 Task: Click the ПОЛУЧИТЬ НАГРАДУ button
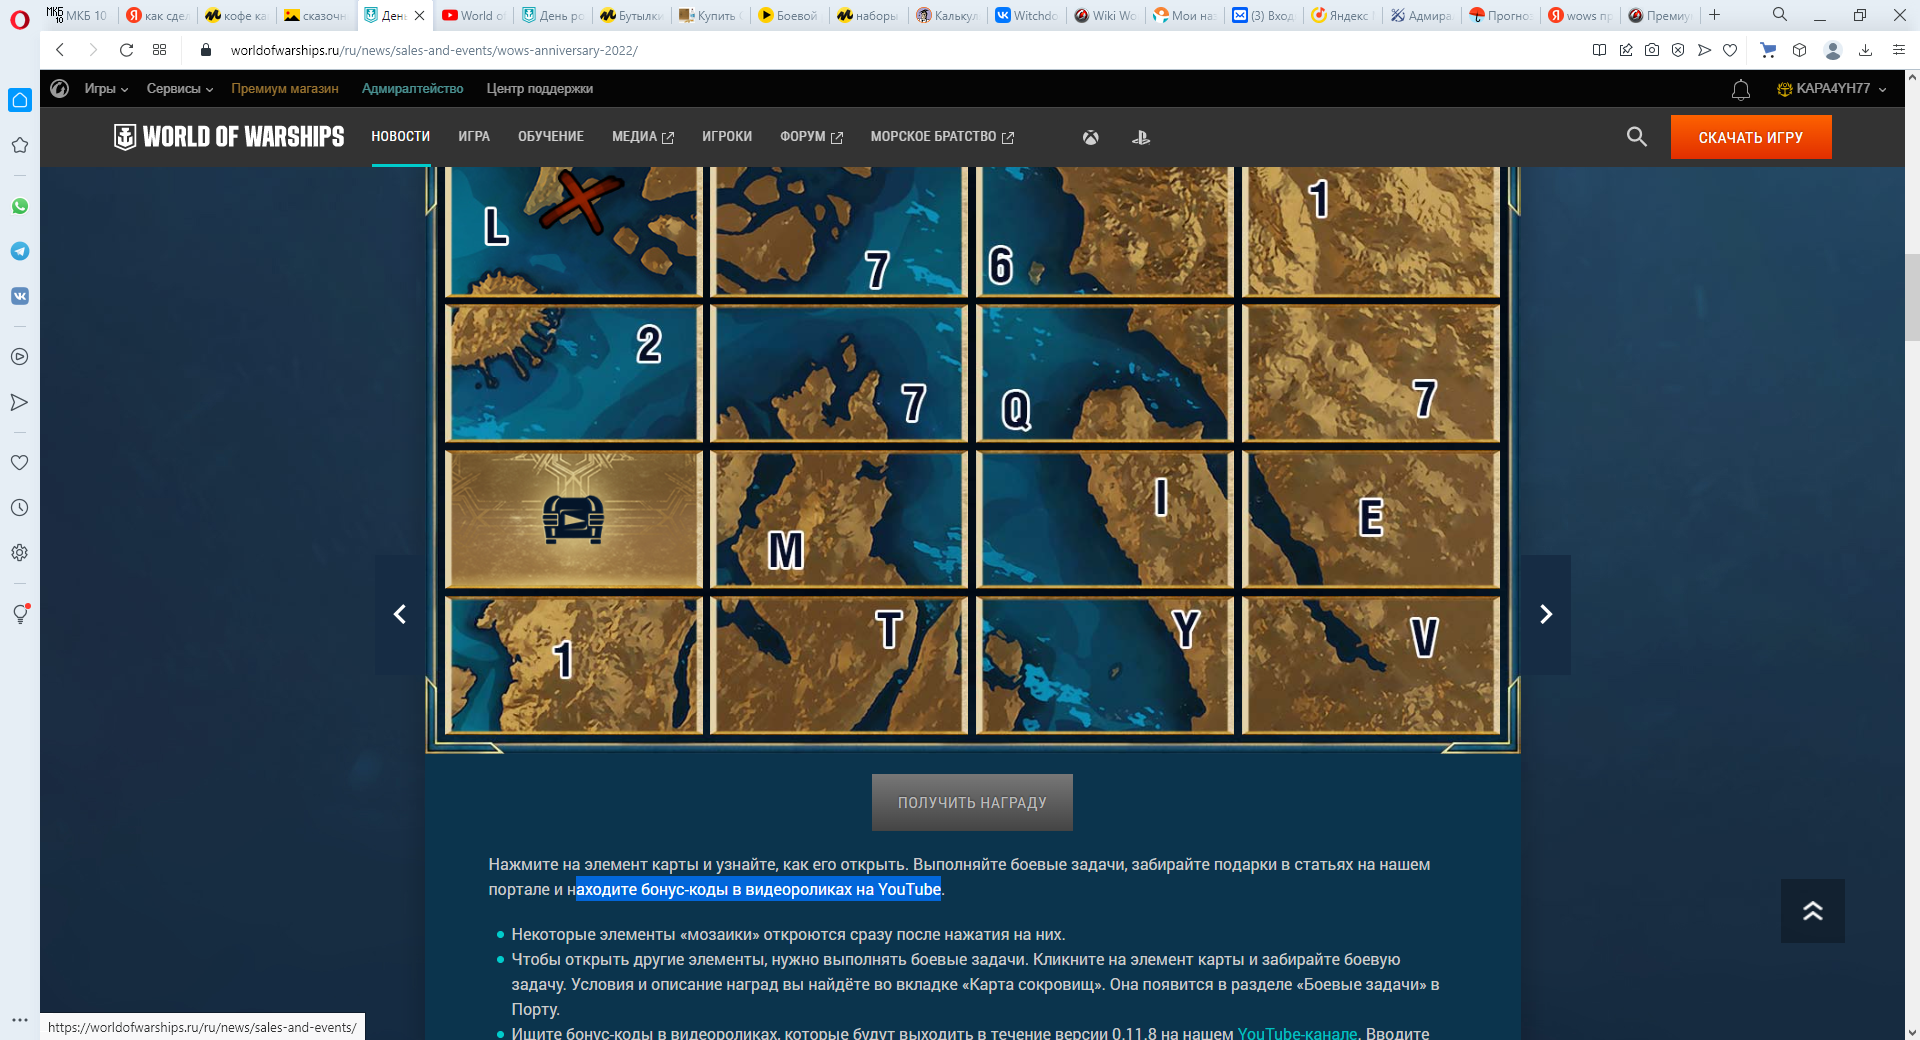tap(972, 802)
